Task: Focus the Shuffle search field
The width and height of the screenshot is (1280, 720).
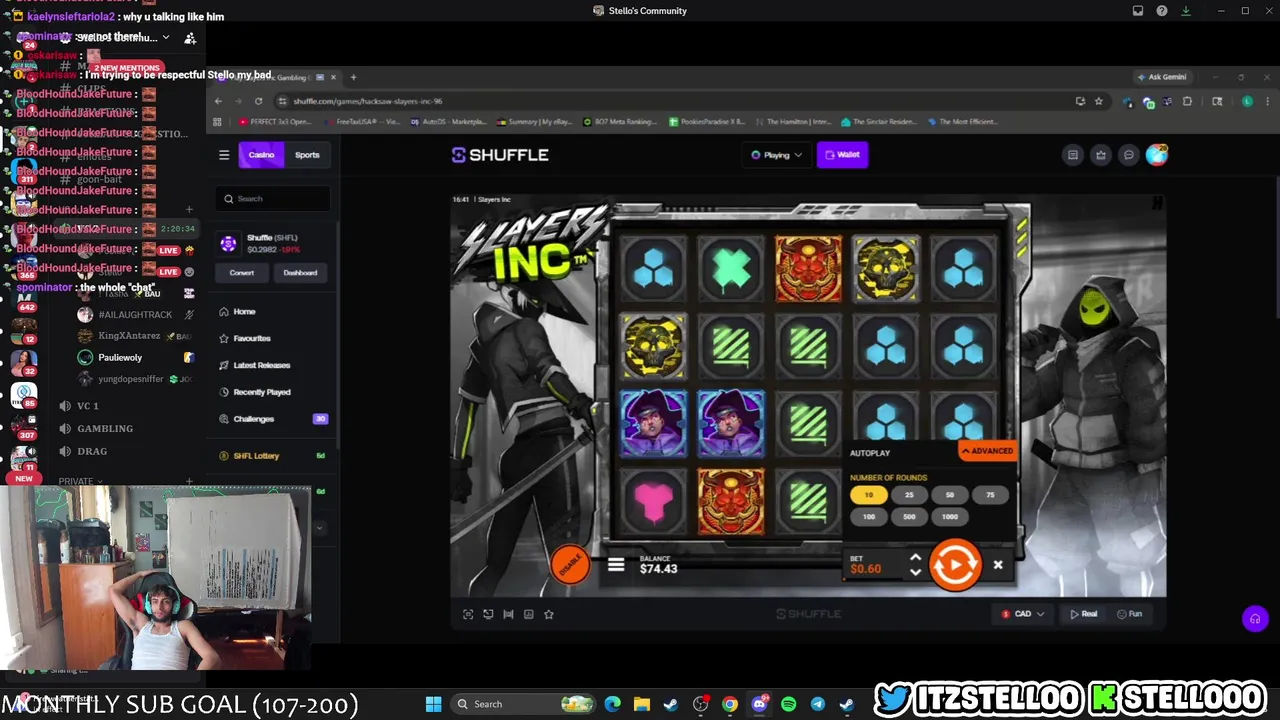Action: 273,199
